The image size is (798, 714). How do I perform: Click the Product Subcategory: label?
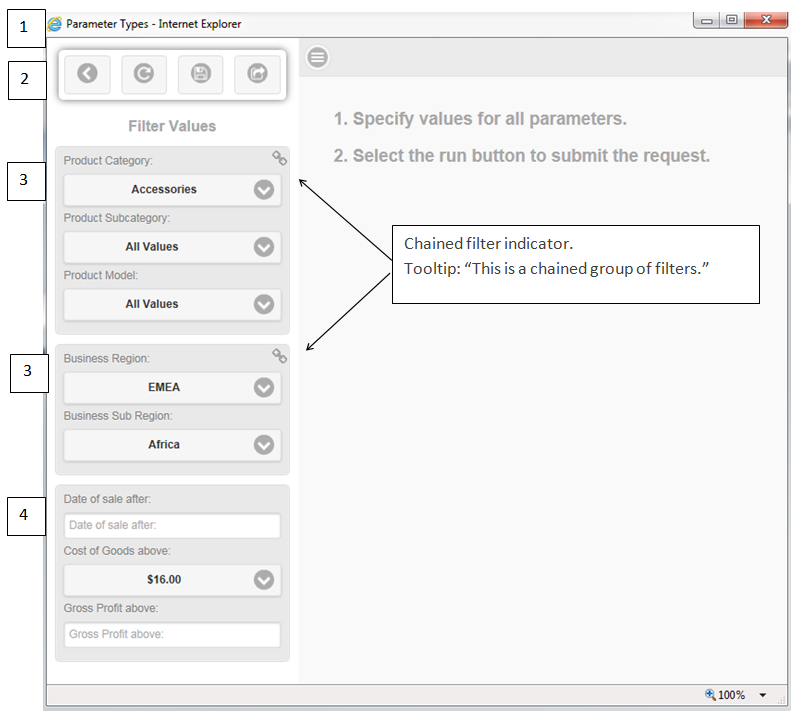click(117, 218)
